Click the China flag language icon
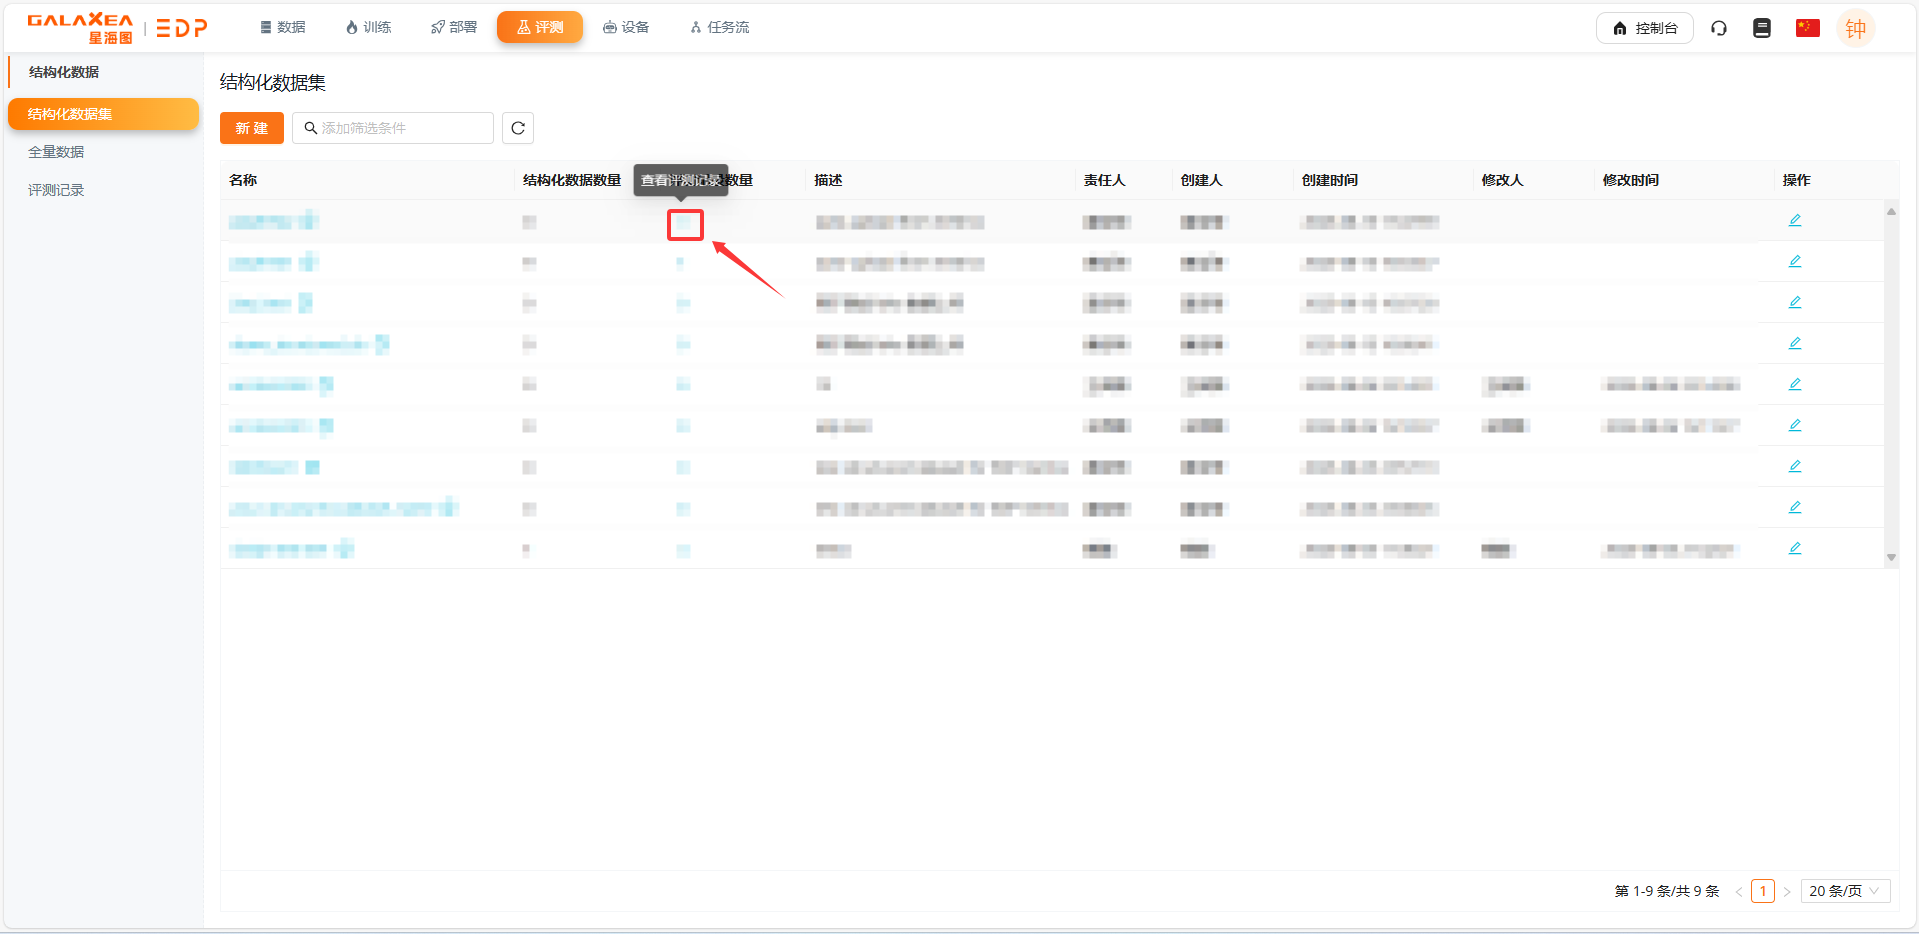Screen dimensions: 1919x934 [x=1807, y=28]
